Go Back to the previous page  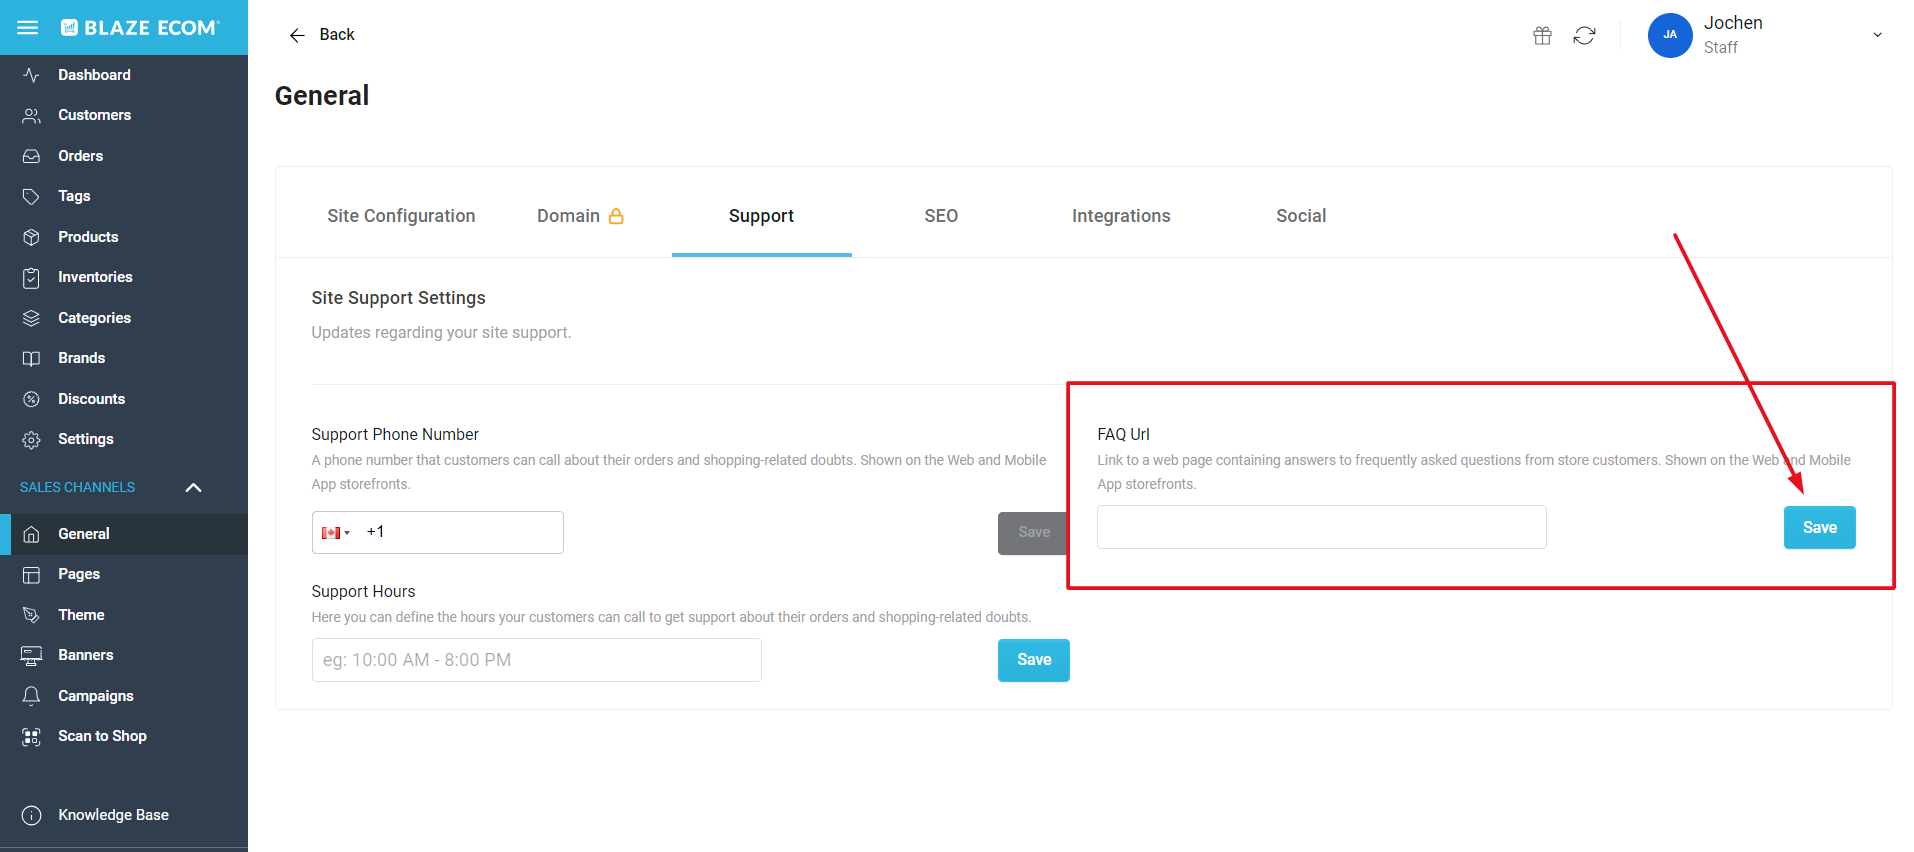[322, 35]
